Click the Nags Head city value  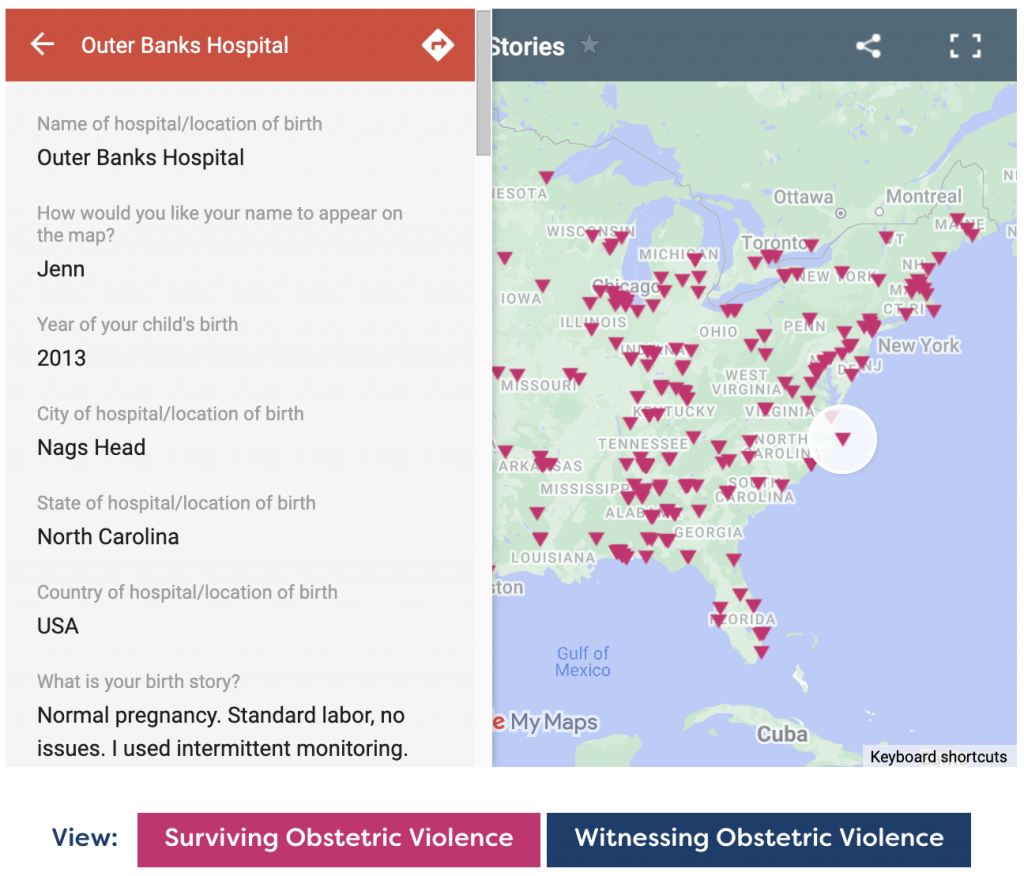[91, 447]
